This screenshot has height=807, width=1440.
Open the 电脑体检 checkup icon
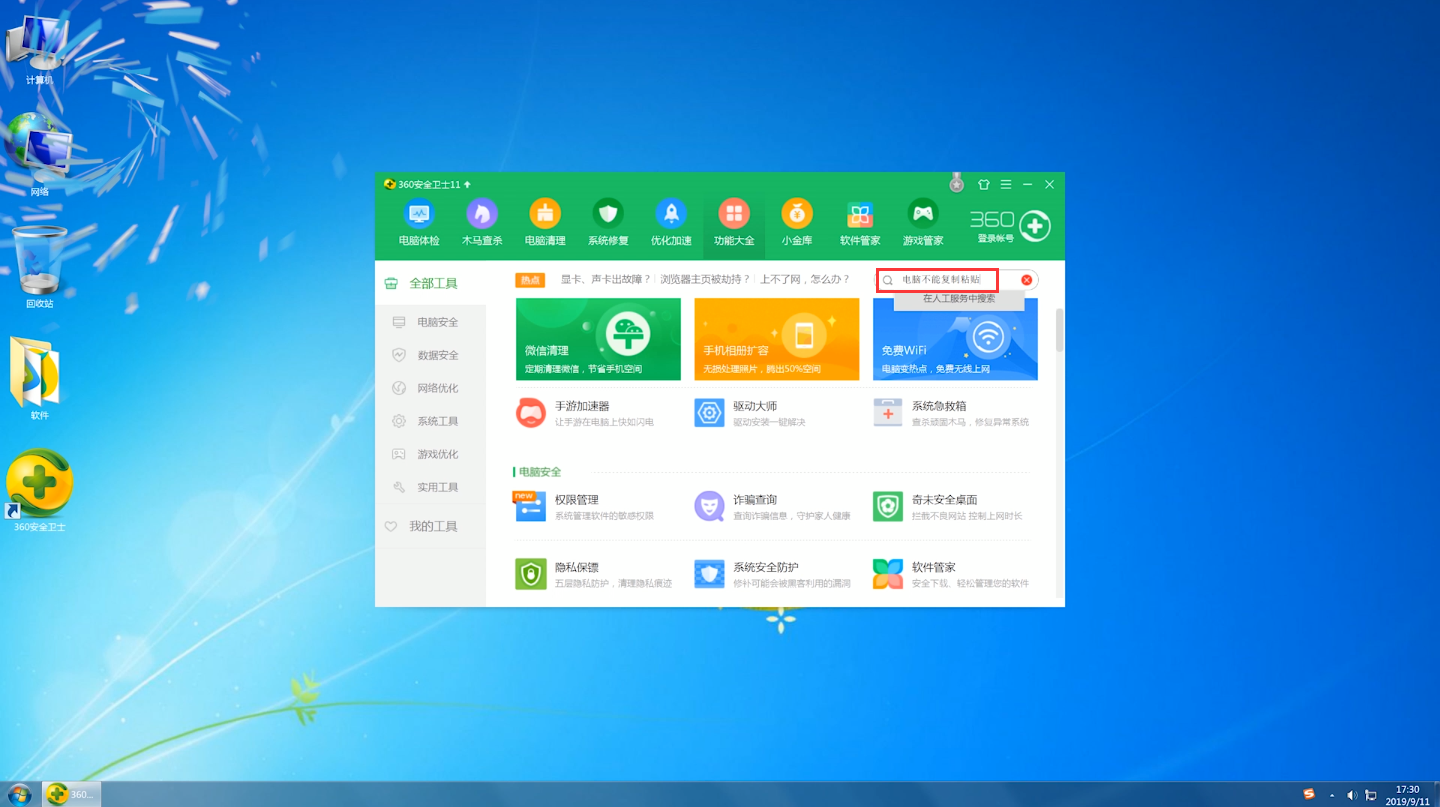[418, 223]
